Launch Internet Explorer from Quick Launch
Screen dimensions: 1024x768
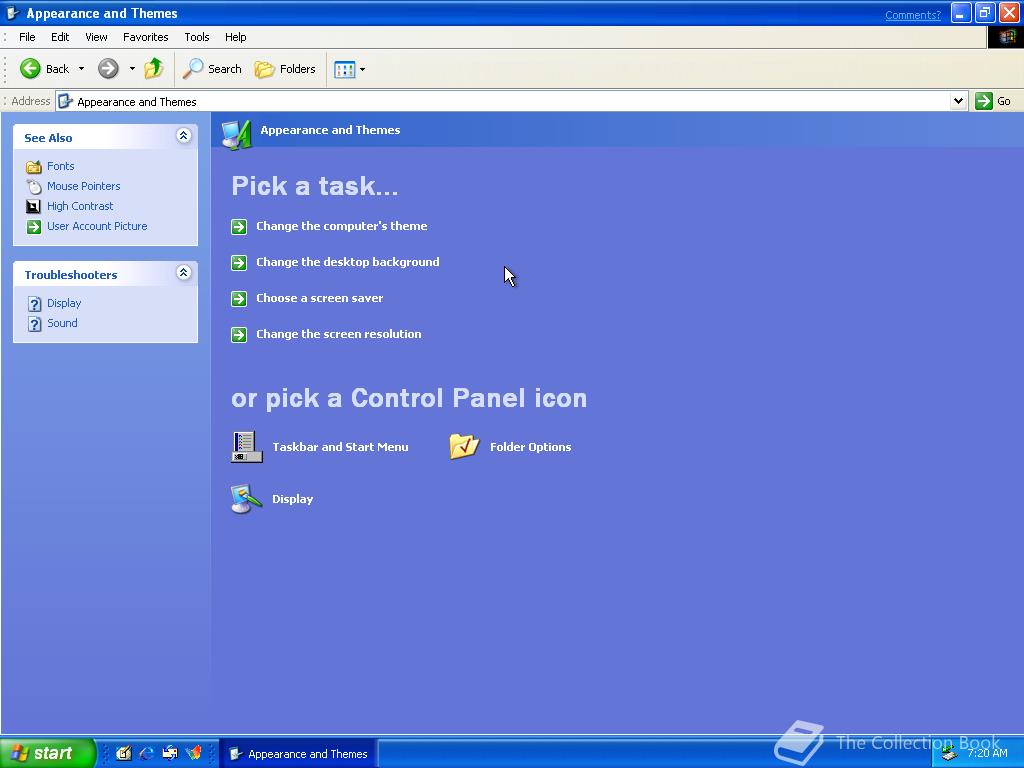coord(146,753)
